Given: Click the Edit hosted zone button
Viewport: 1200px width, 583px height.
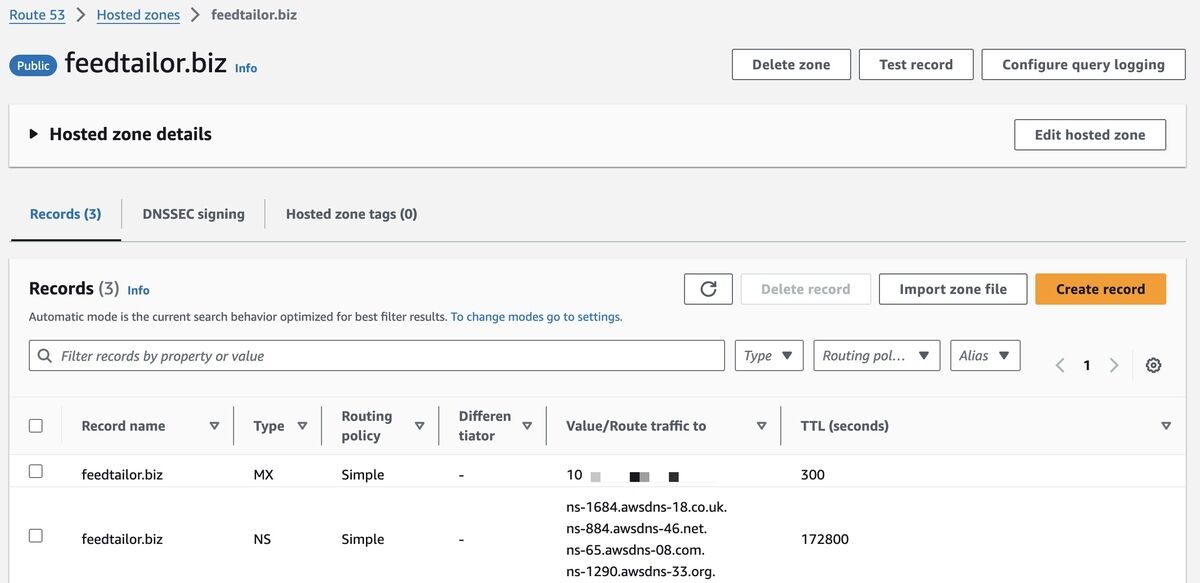Looking at the screenshot, I should click(1090, 135).
